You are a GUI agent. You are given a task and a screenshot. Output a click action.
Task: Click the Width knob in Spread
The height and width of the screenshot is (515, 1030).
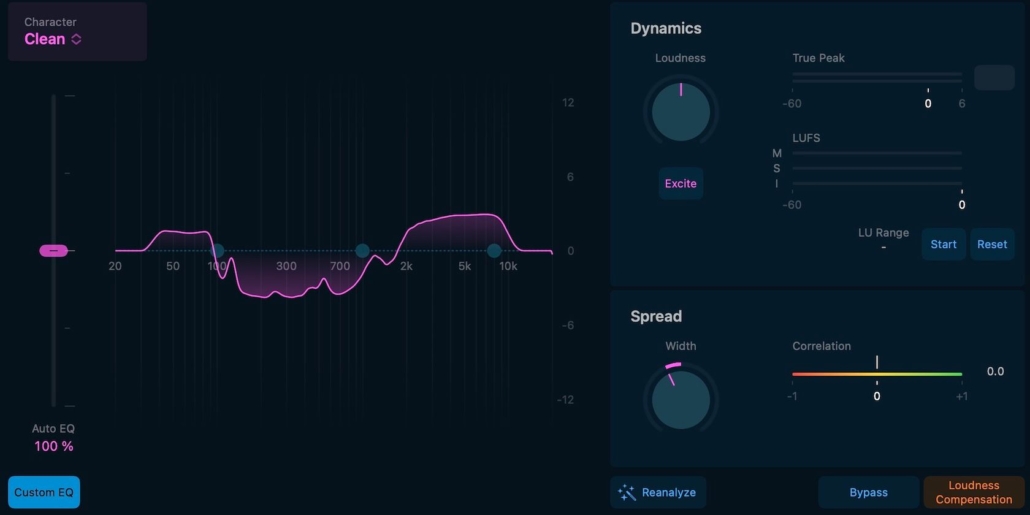pos(680,399)
